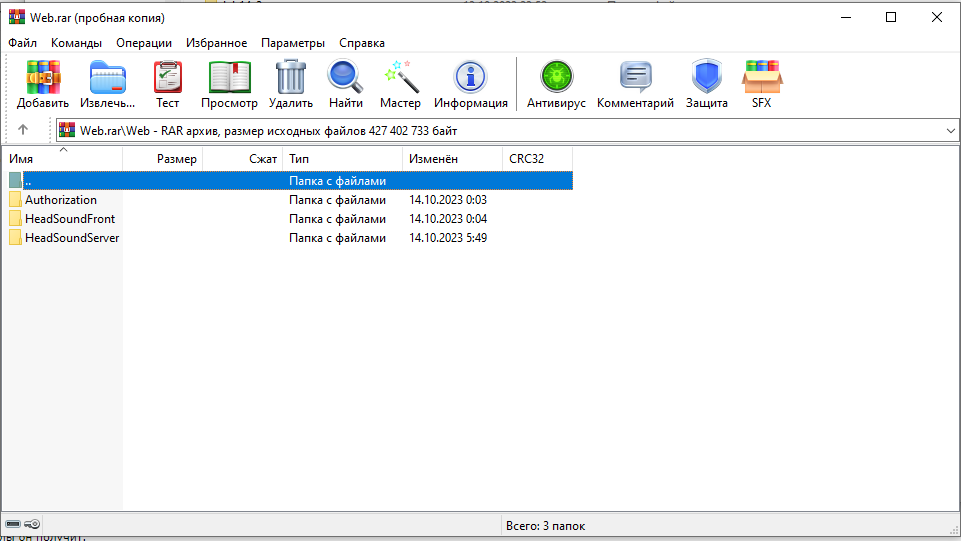The height and width of the screenshot is (541, 961).
Task: Open the Избранное menu
Action: pos(216,43)
